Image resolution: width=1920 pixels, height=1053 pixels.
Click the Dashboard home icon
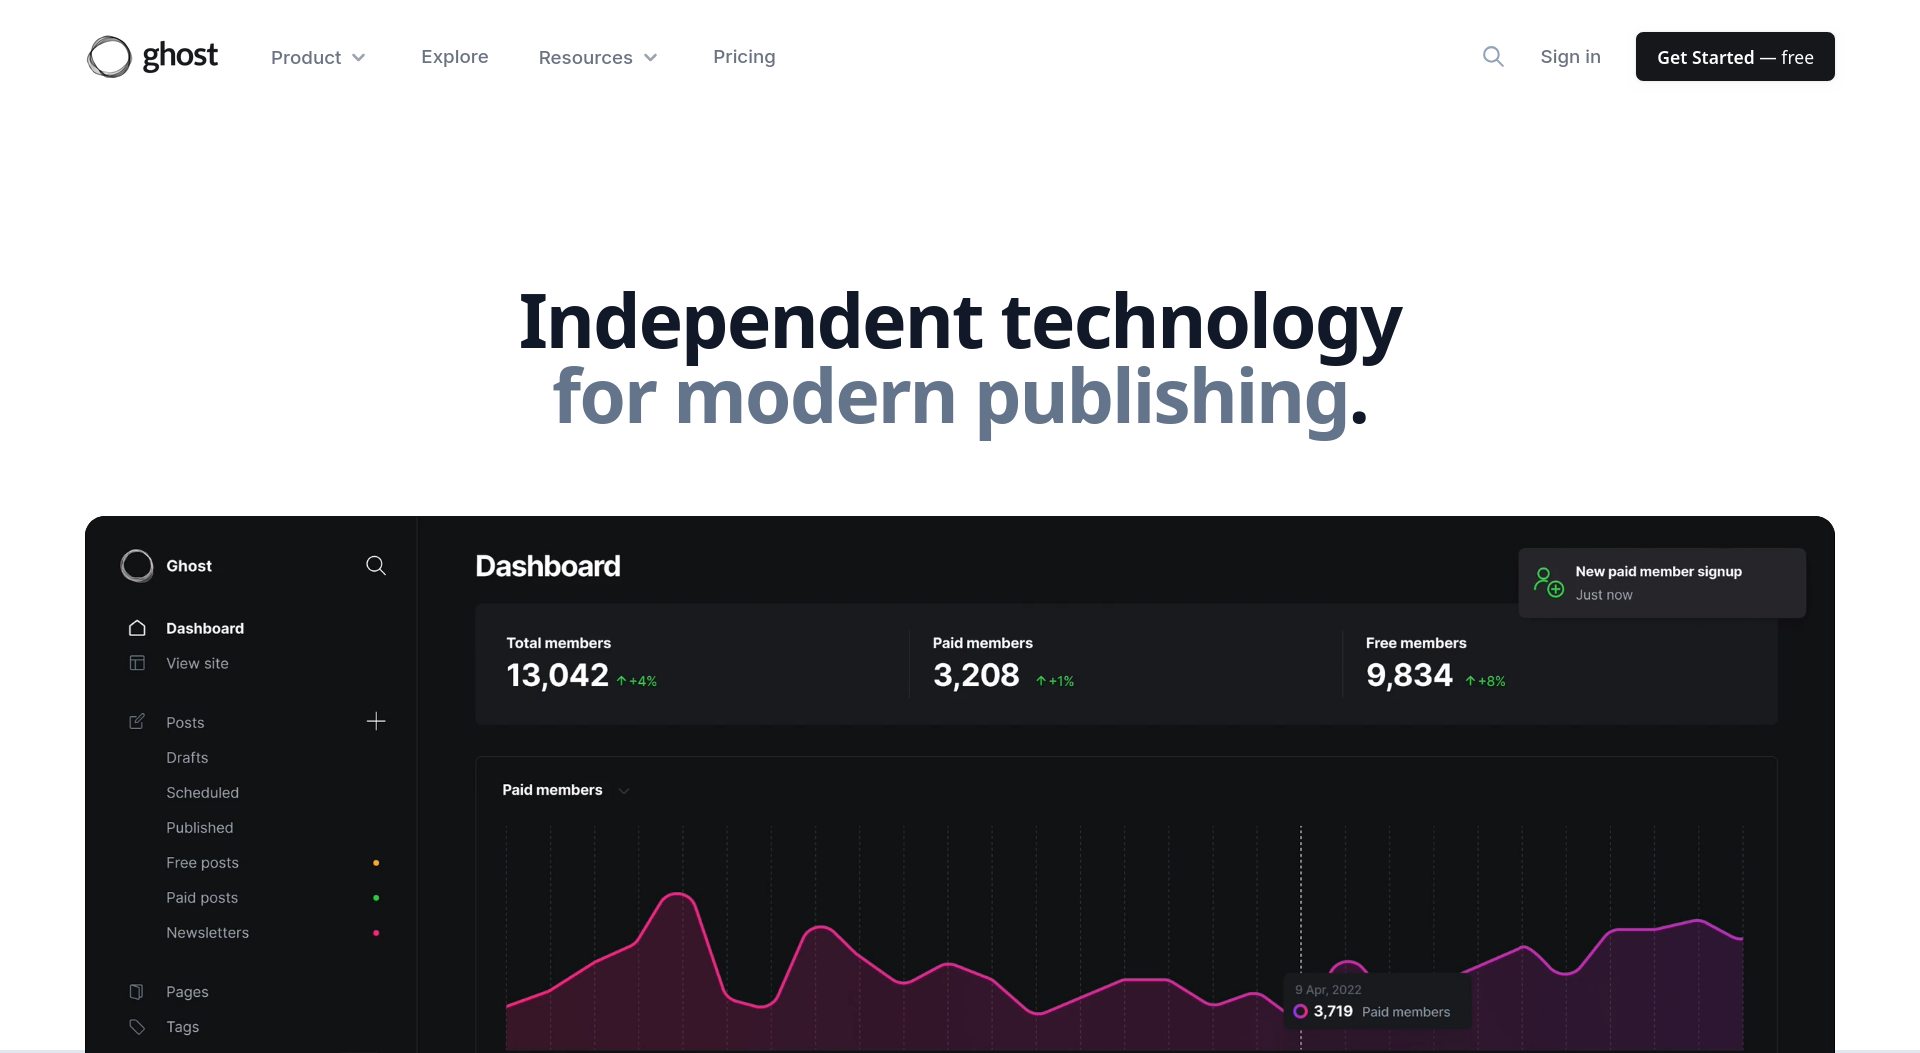[137, 628]
